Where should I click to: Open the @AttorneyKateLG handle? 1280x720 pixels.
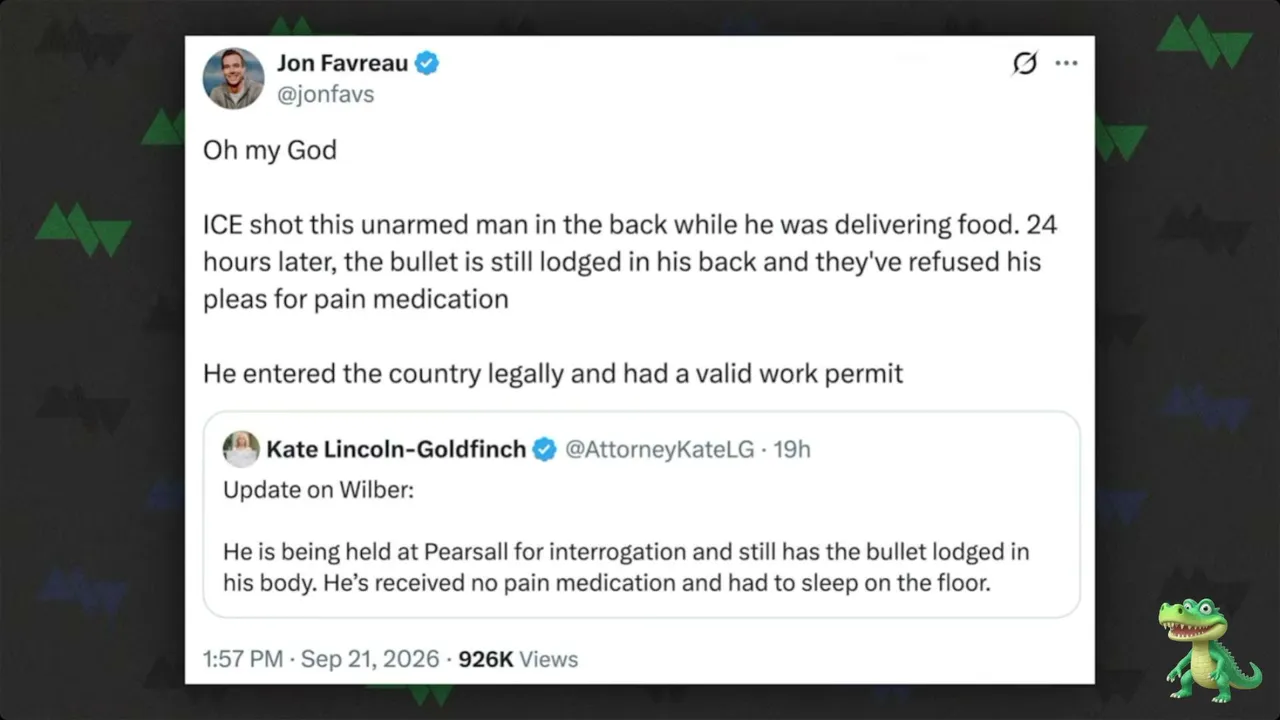click(660, 449)
